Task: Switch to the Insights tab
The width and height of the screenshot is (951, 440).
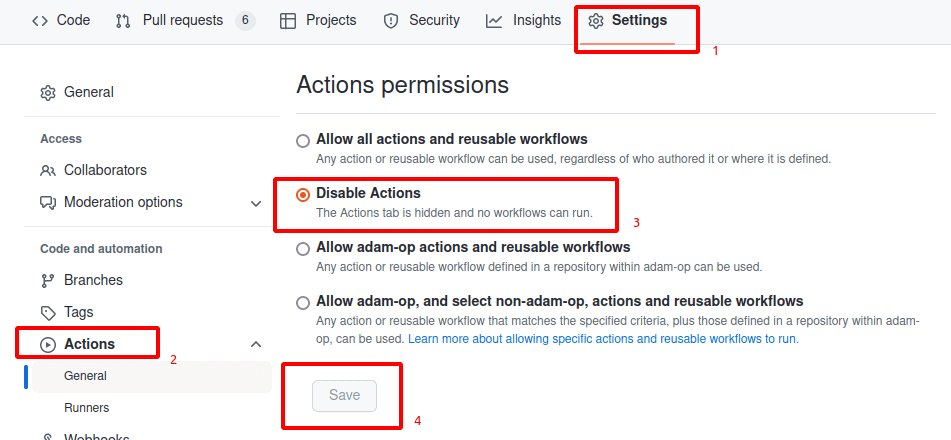Action: (x=537, y=21)
